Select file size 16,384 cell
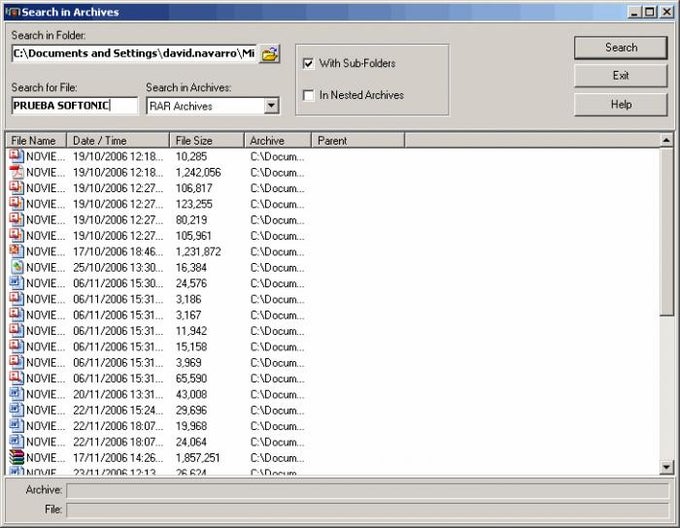Screen dimensions: 680x528 point(191,267)
